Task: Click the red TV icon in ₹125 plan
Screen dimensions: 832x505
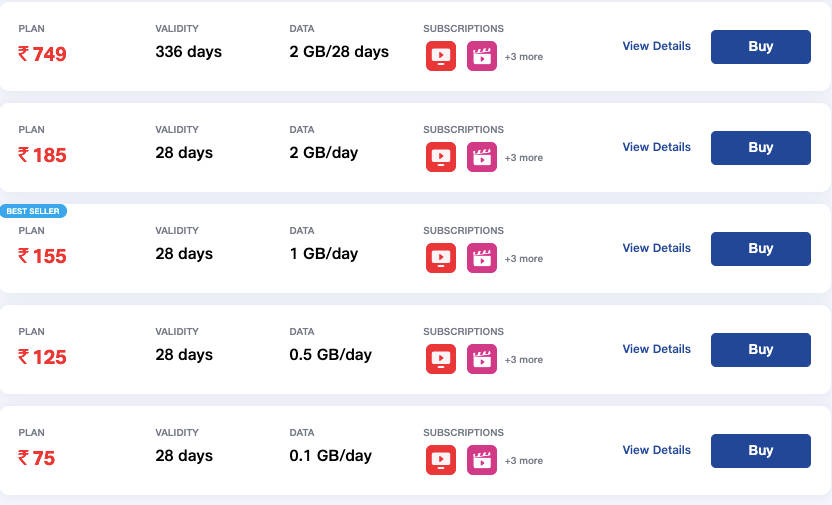Action: click(x=441, y=359)
